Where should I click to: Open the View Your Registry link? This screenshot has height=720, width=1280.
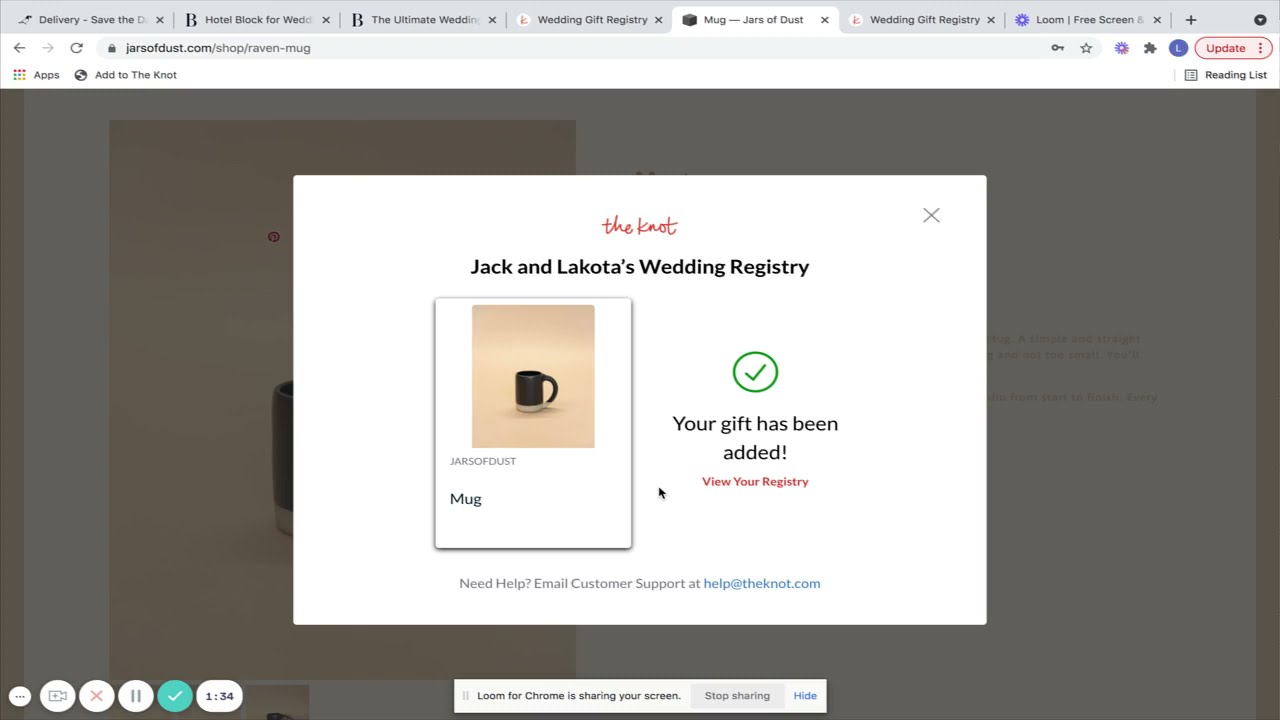tap(755, 481)
